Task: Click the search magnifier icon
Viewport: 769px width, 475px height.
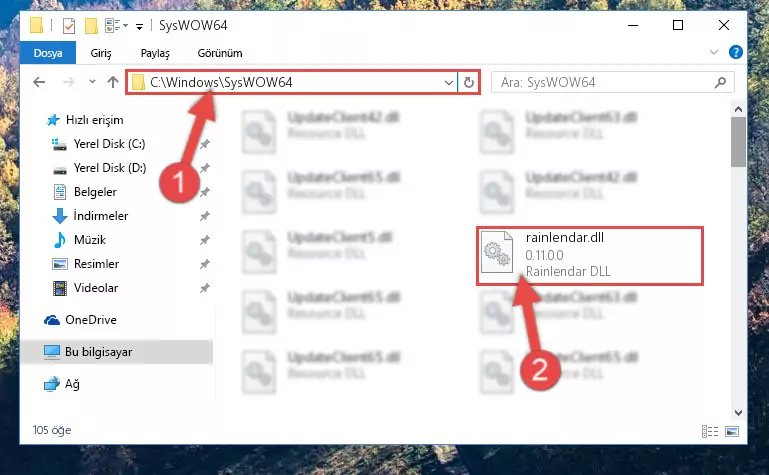Action: [720, 82]
